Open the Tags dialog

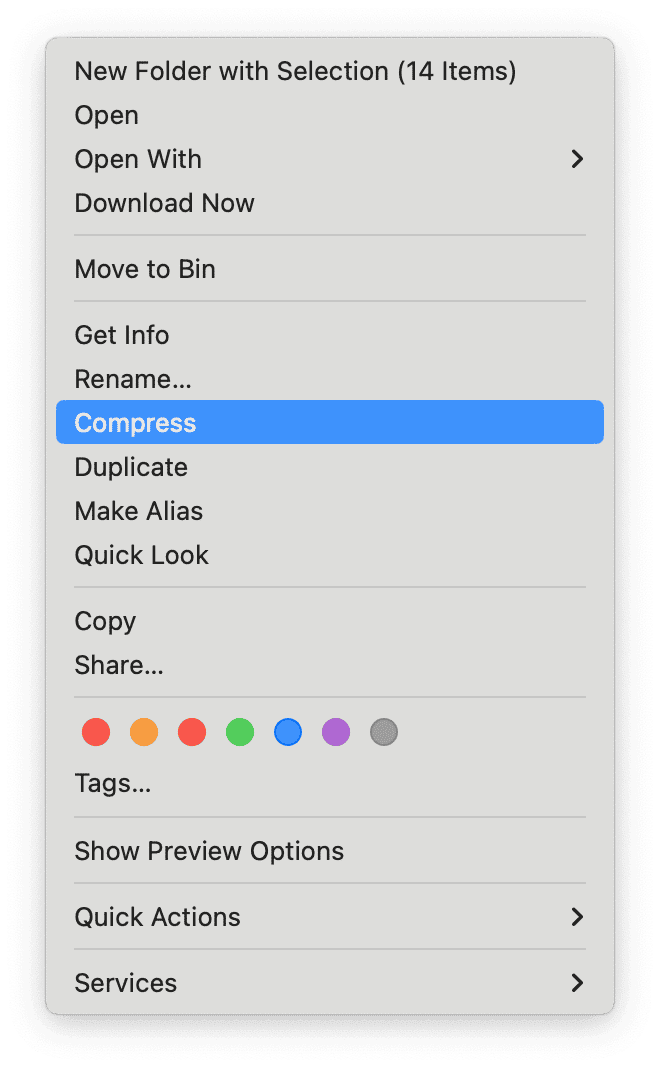(x=113, y=783)
